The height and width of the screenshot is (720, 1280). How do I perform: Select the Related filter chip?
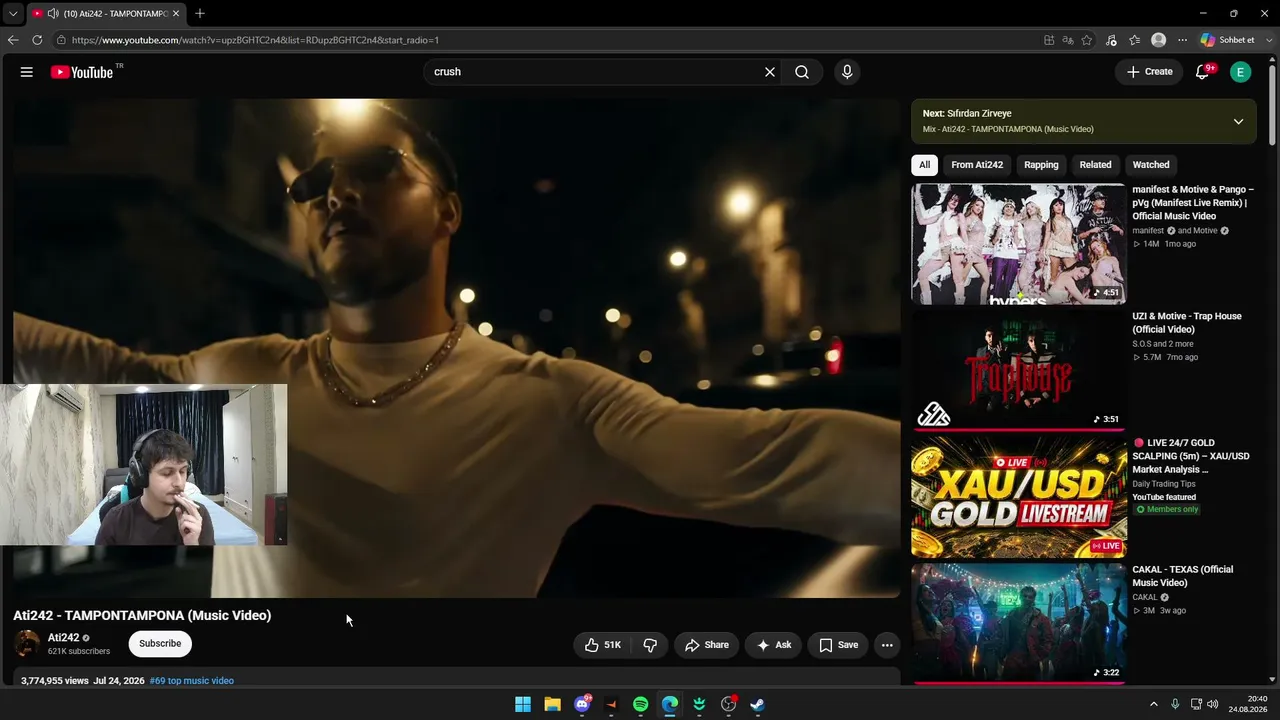1095,165
